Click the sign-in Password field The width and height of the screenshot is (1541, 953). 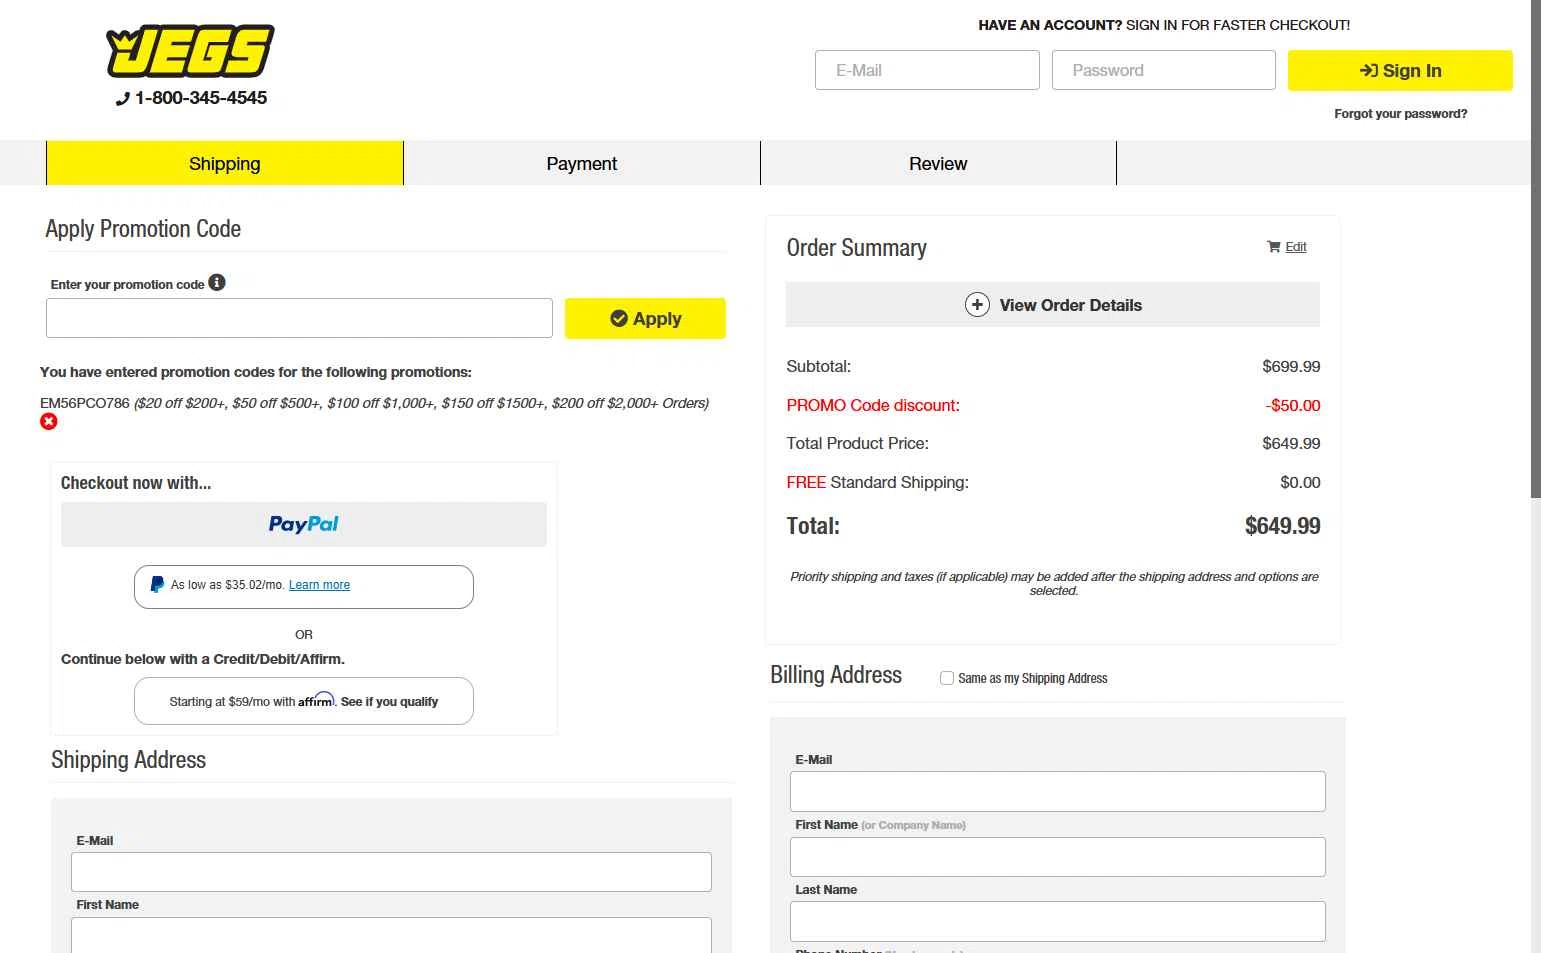(1163, 71)
